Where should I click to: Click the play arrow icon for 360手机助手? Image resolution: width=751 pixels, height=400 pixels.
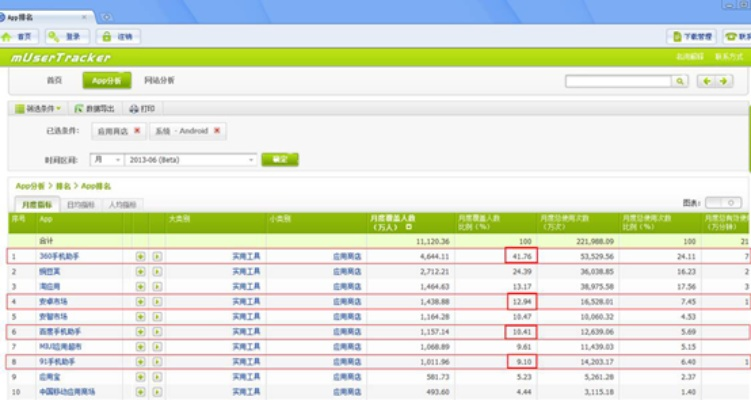157,257
